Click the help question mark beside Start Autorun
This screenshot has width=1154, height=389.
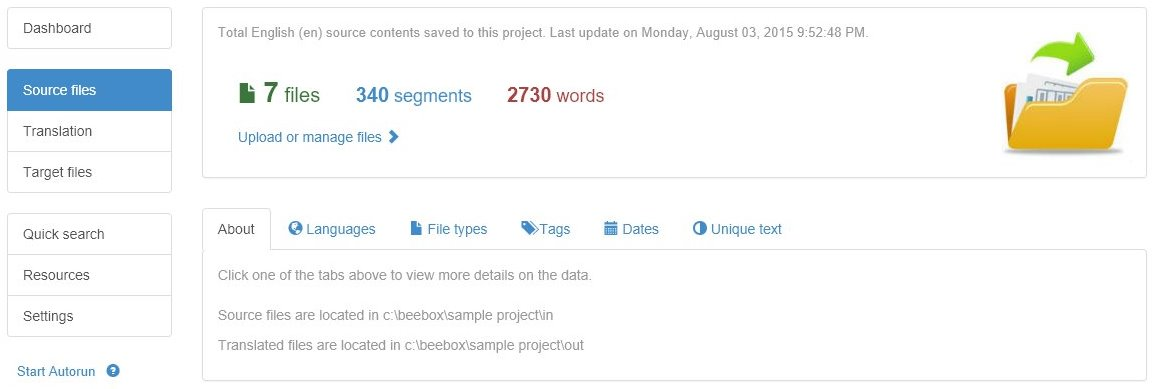(x=113, y=371)
